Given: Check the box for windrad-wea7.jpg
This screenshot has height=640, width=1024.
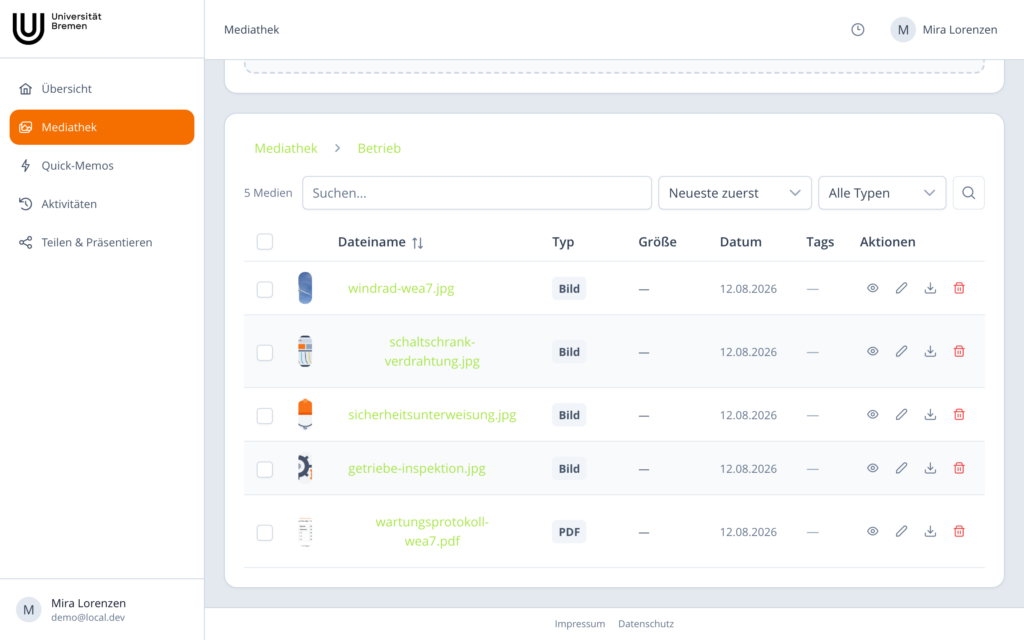Looking at the screenshot, I should tap(264, 289).
